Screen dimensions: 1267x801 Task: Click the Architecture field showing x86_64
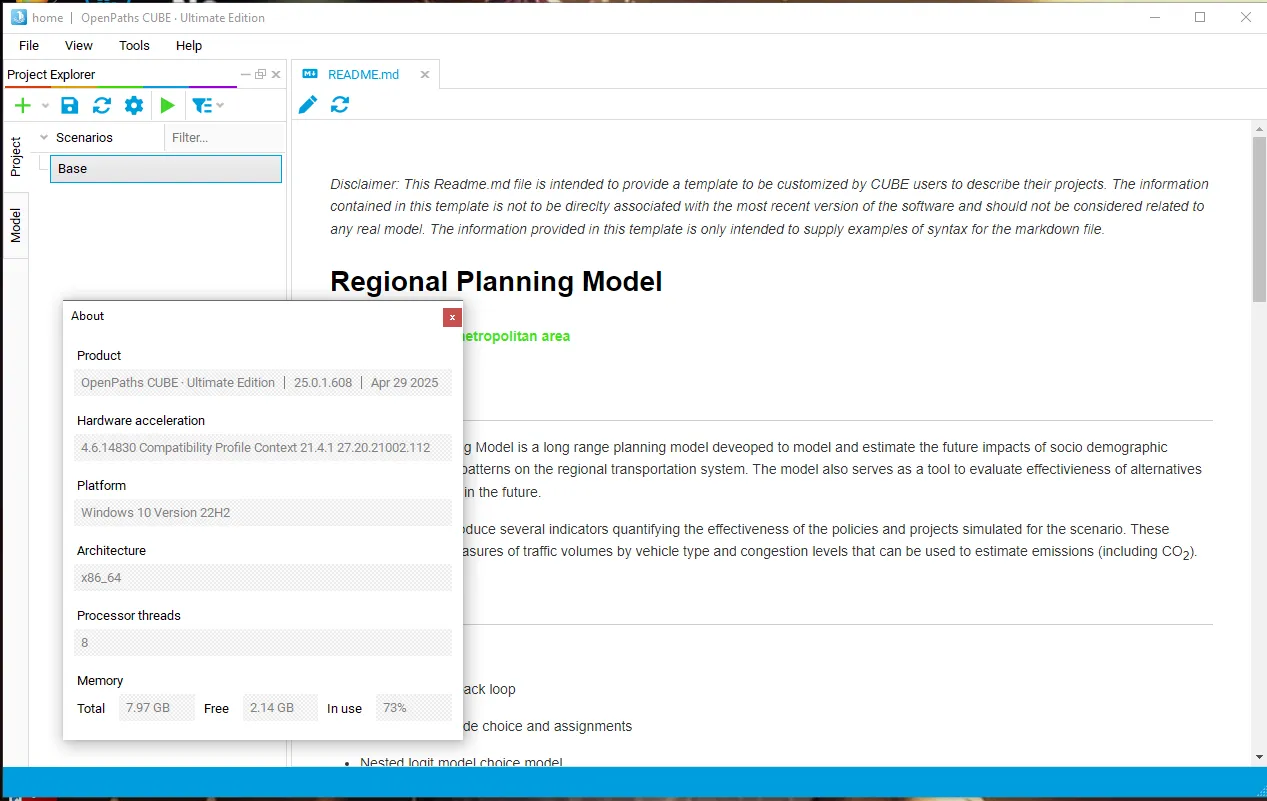(x=264, y=578)
